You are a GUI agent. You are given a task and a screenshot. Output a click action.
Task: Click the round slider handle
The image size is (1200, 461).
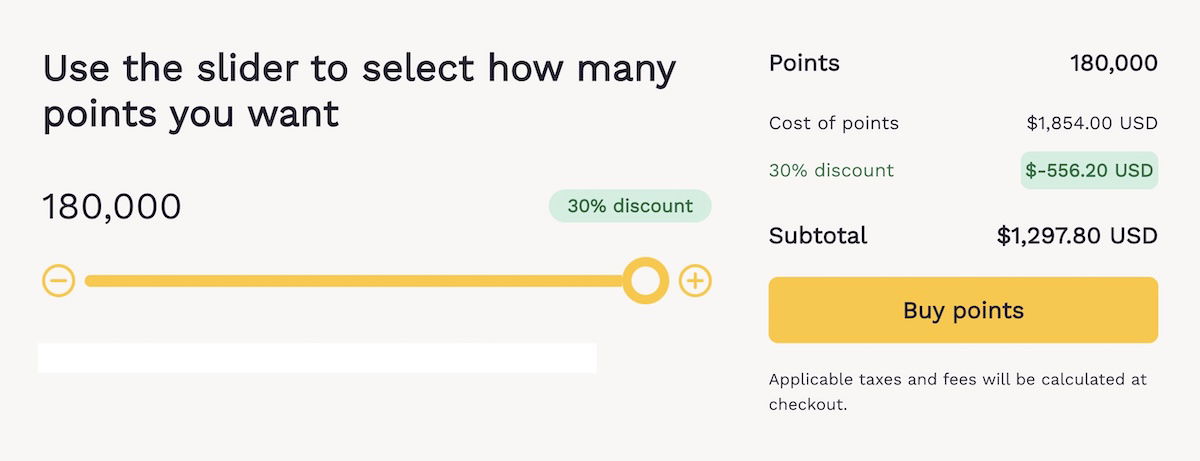tap(645, 281)
